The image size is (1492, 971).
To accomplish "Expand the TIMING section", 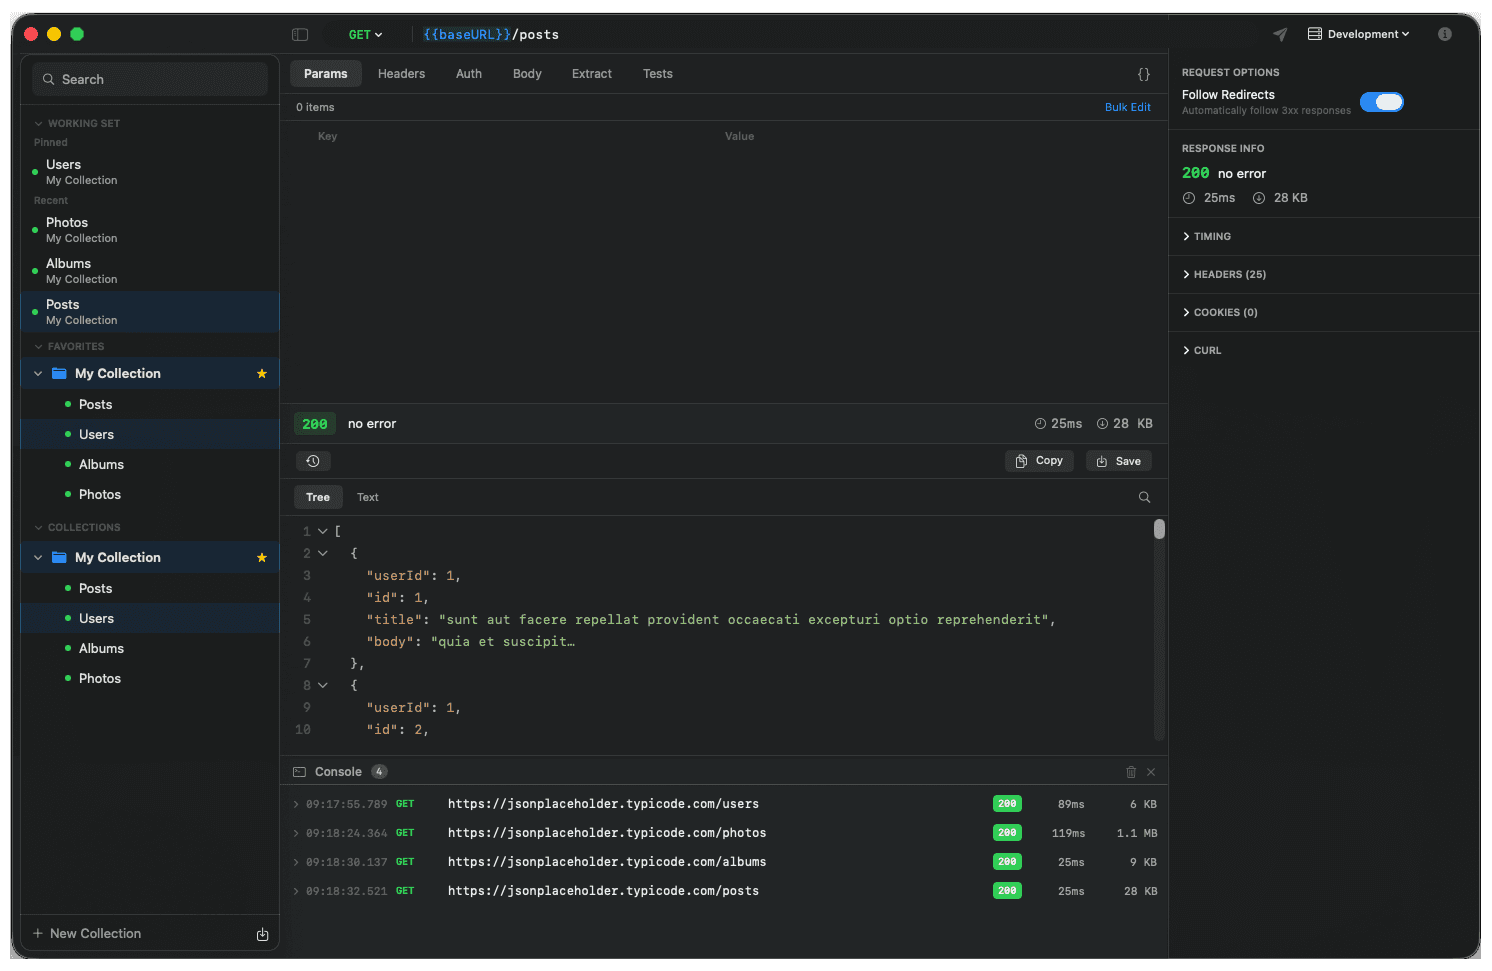I will coord(1211,236).
